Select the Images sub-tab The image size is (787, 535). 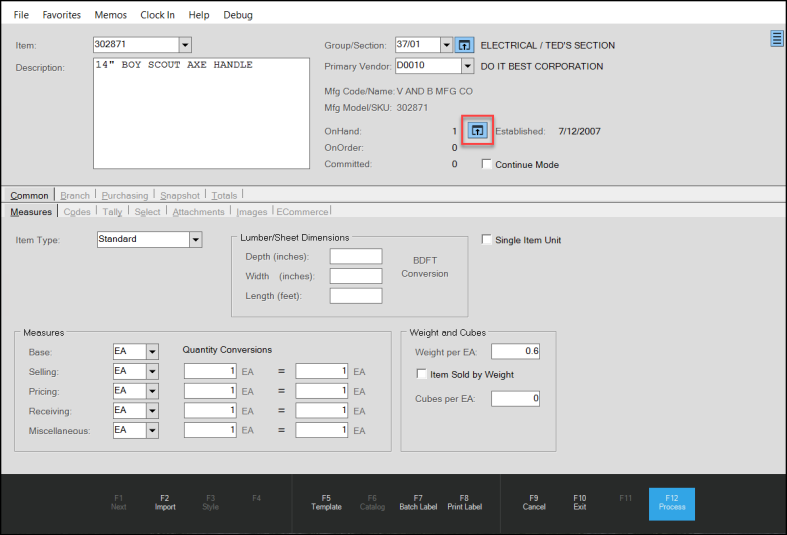[251, 212]
